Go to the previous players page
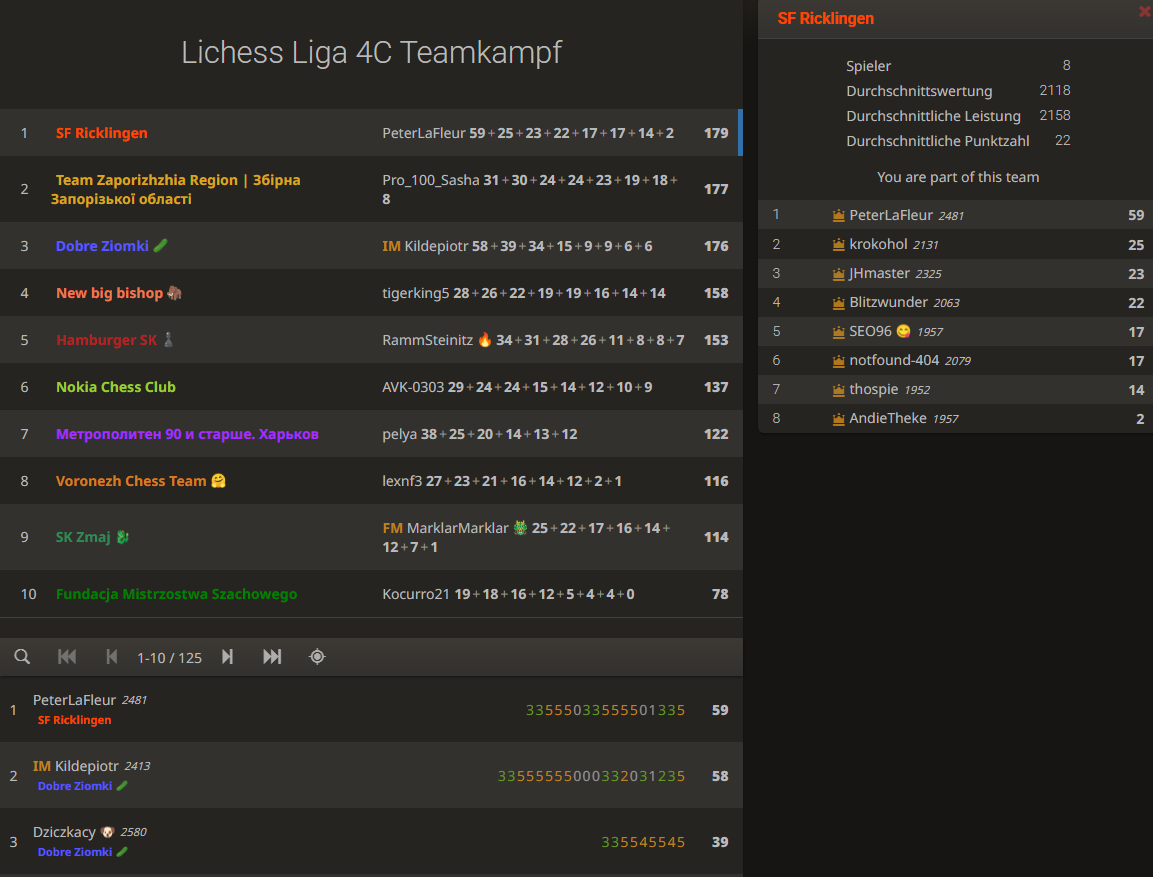1153x877 pixels. pos(112,657)
